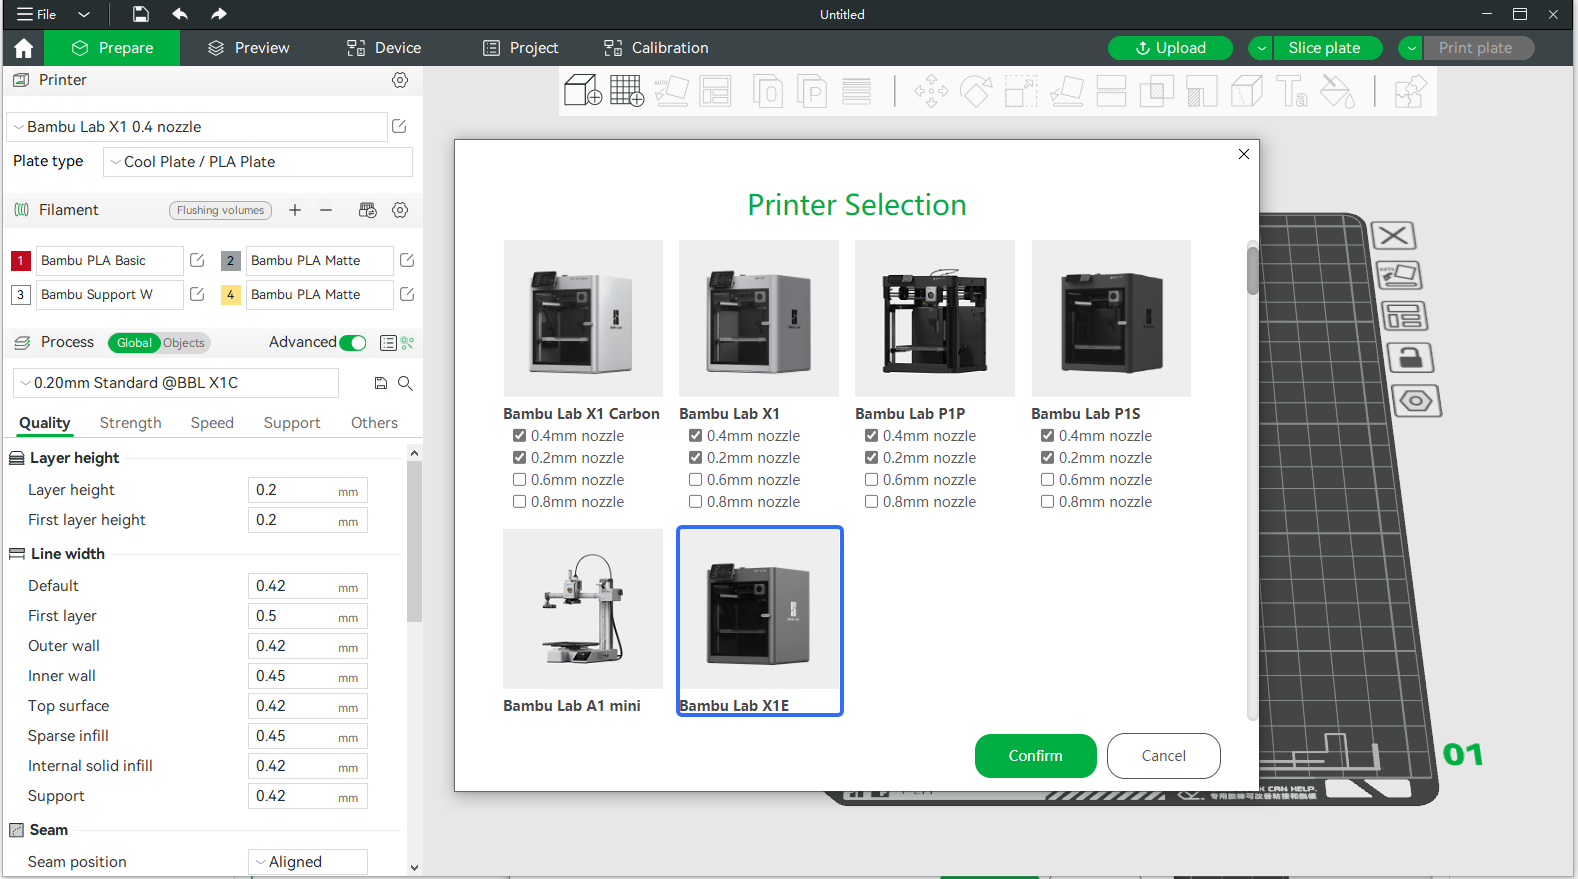Open the Others settings tab
This screenshot has height=879, width=1578.
[374, 423]
